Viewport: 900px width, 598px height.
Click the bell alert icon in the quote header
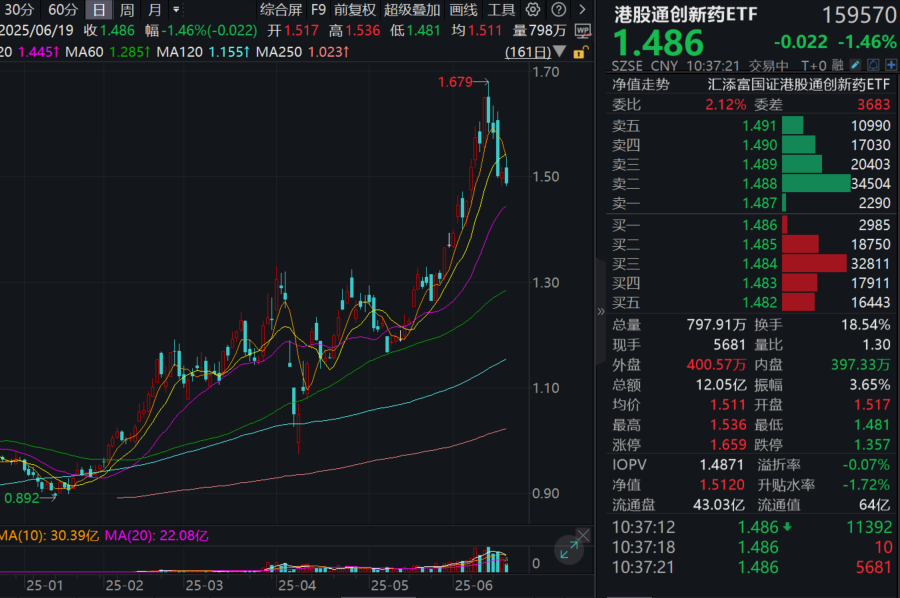[x=873, y=64]
